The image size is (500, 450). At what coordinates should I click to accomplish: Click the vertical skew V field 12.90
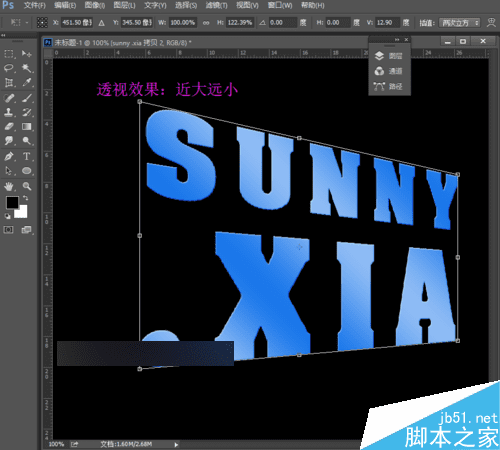pos(388,23)
